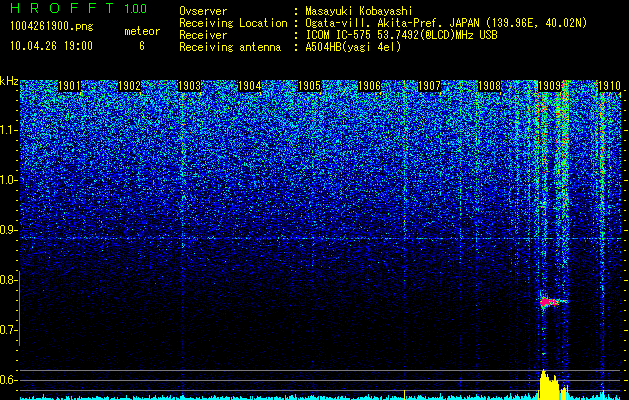Click the pink meteor echo on spectrogram
The width and height of the screenshot is (629, 400).
[x=548, y=302]
